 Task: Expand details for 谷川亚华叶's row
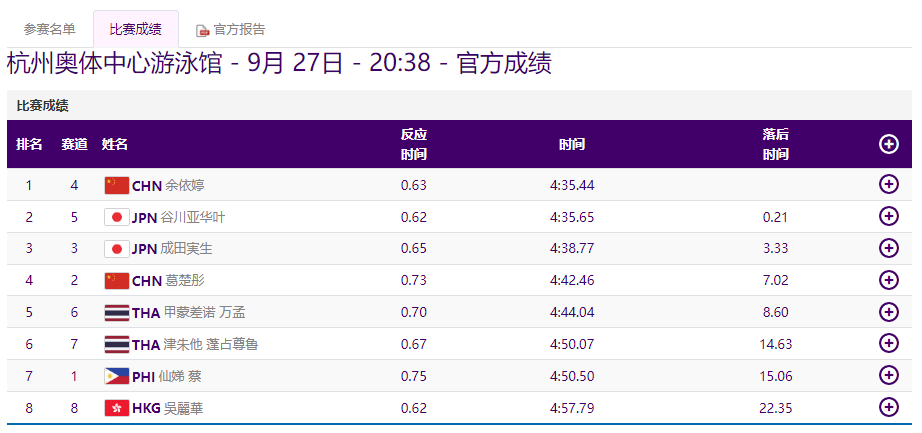click(x=888, y=216)
